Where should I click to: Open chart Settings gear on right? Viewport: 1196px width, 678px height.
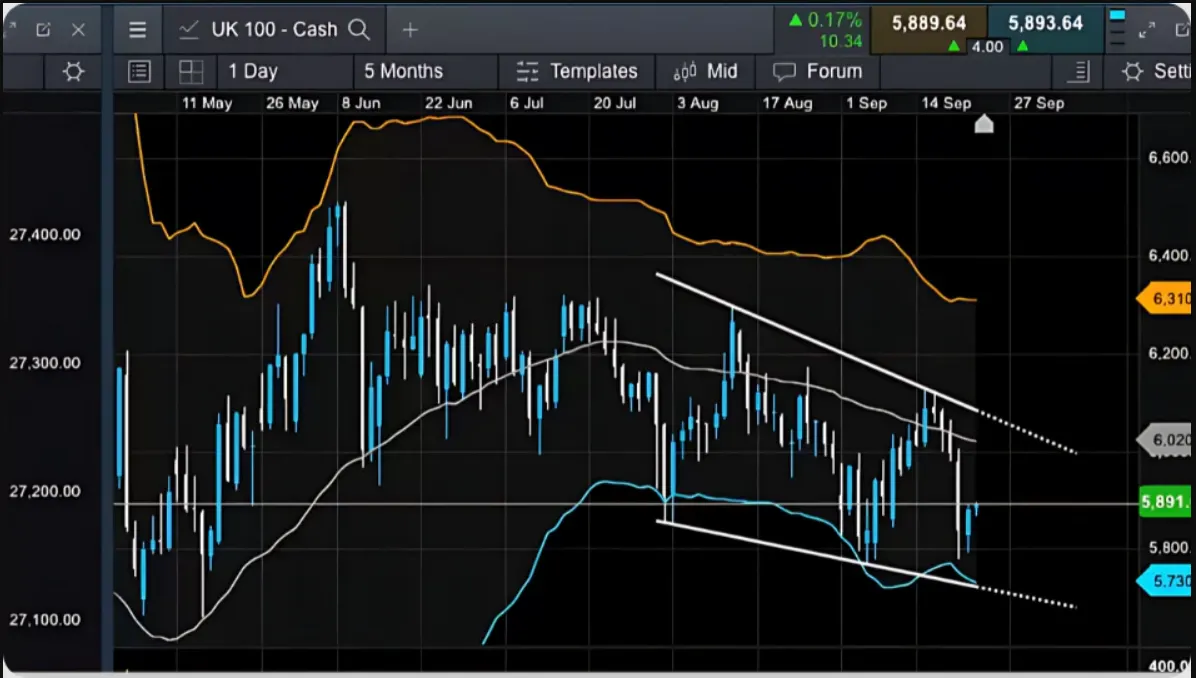click(x=1154, y=72)
